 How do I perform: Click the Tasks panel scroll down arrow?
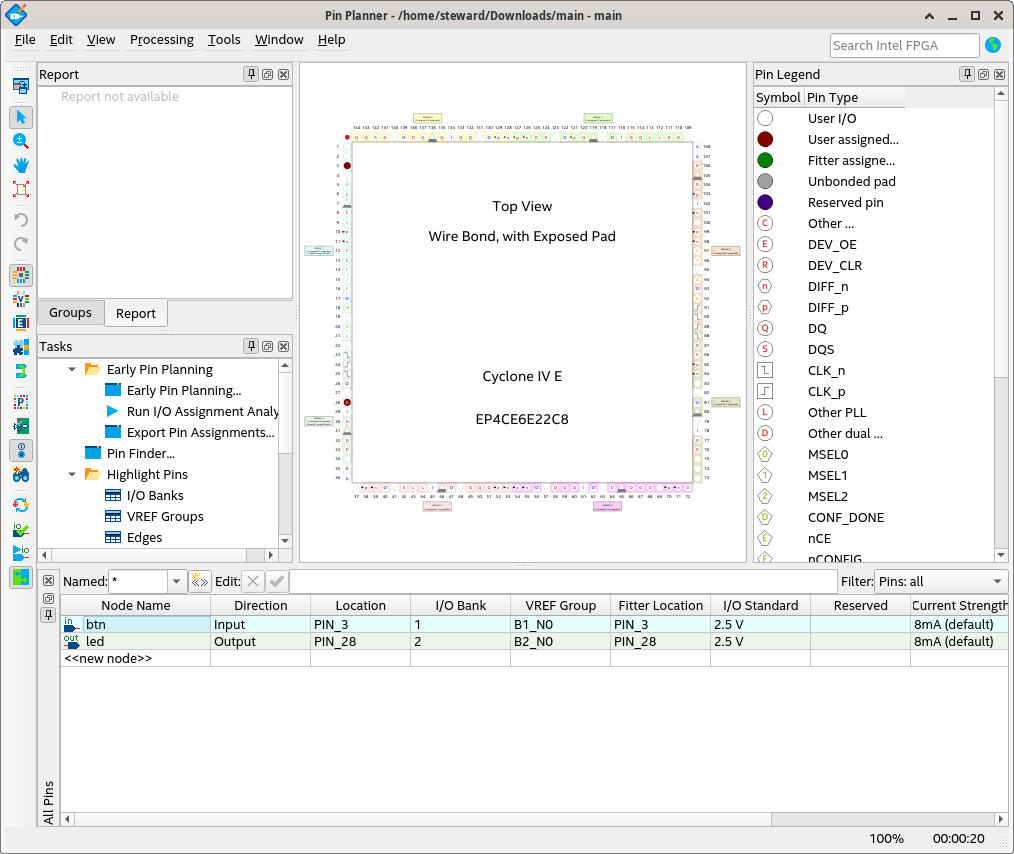285,540
